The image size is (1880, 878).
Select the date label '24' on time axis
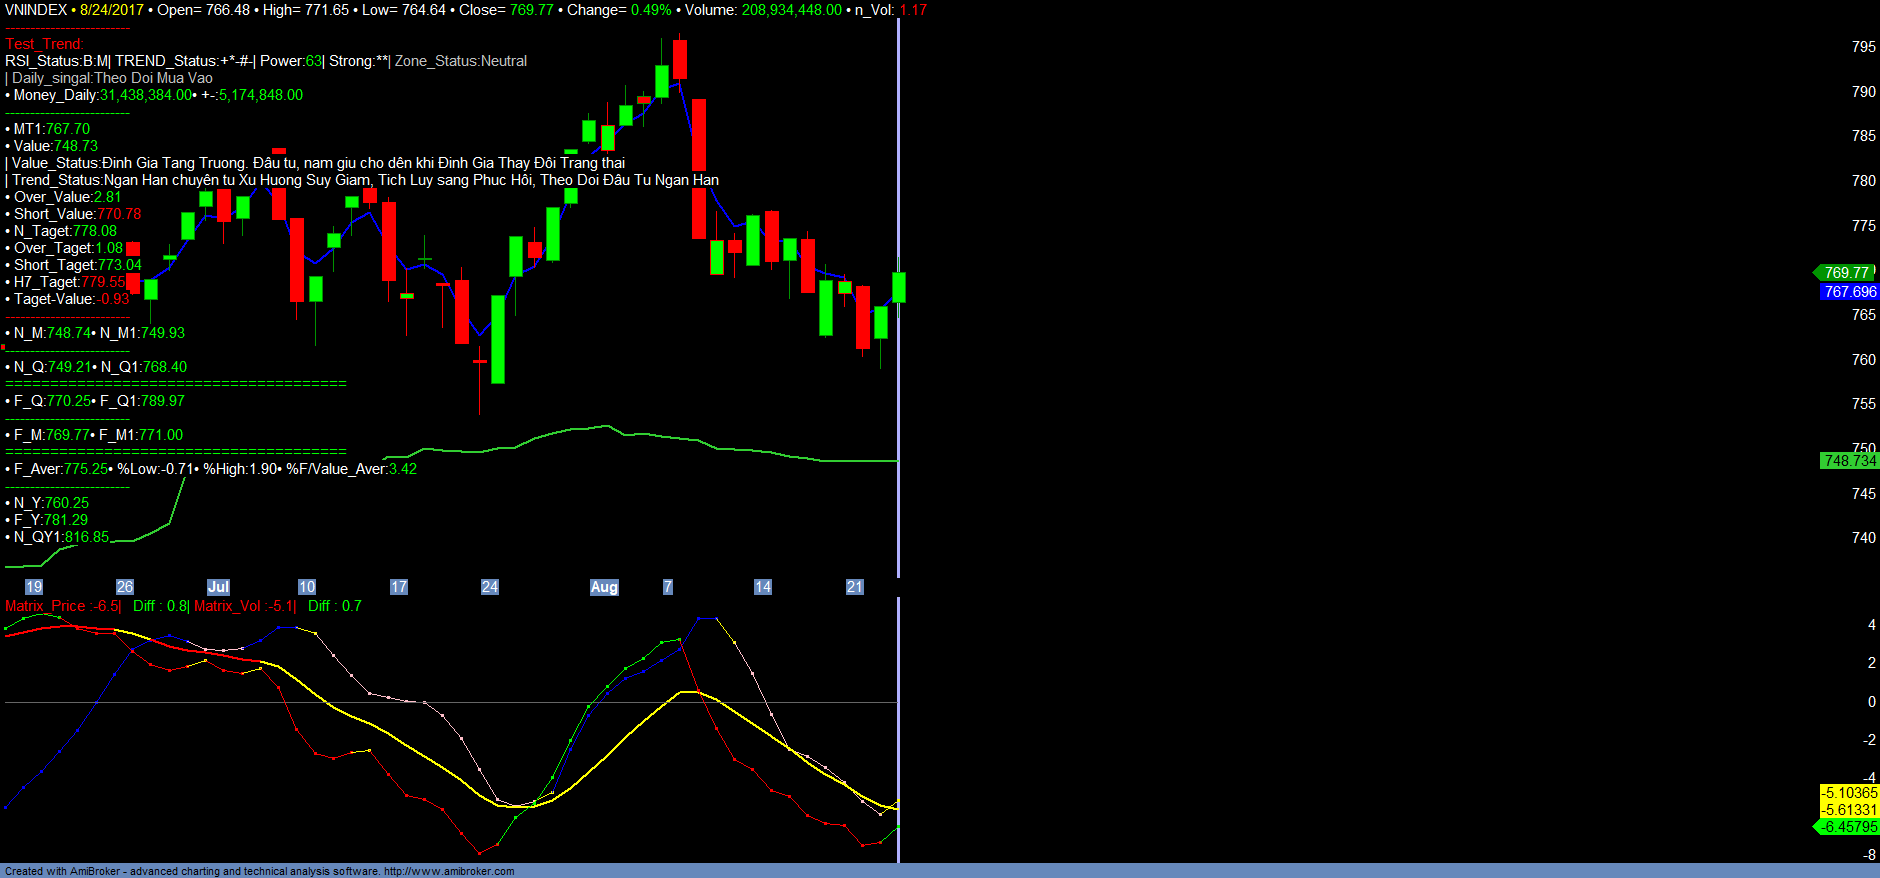490,587
